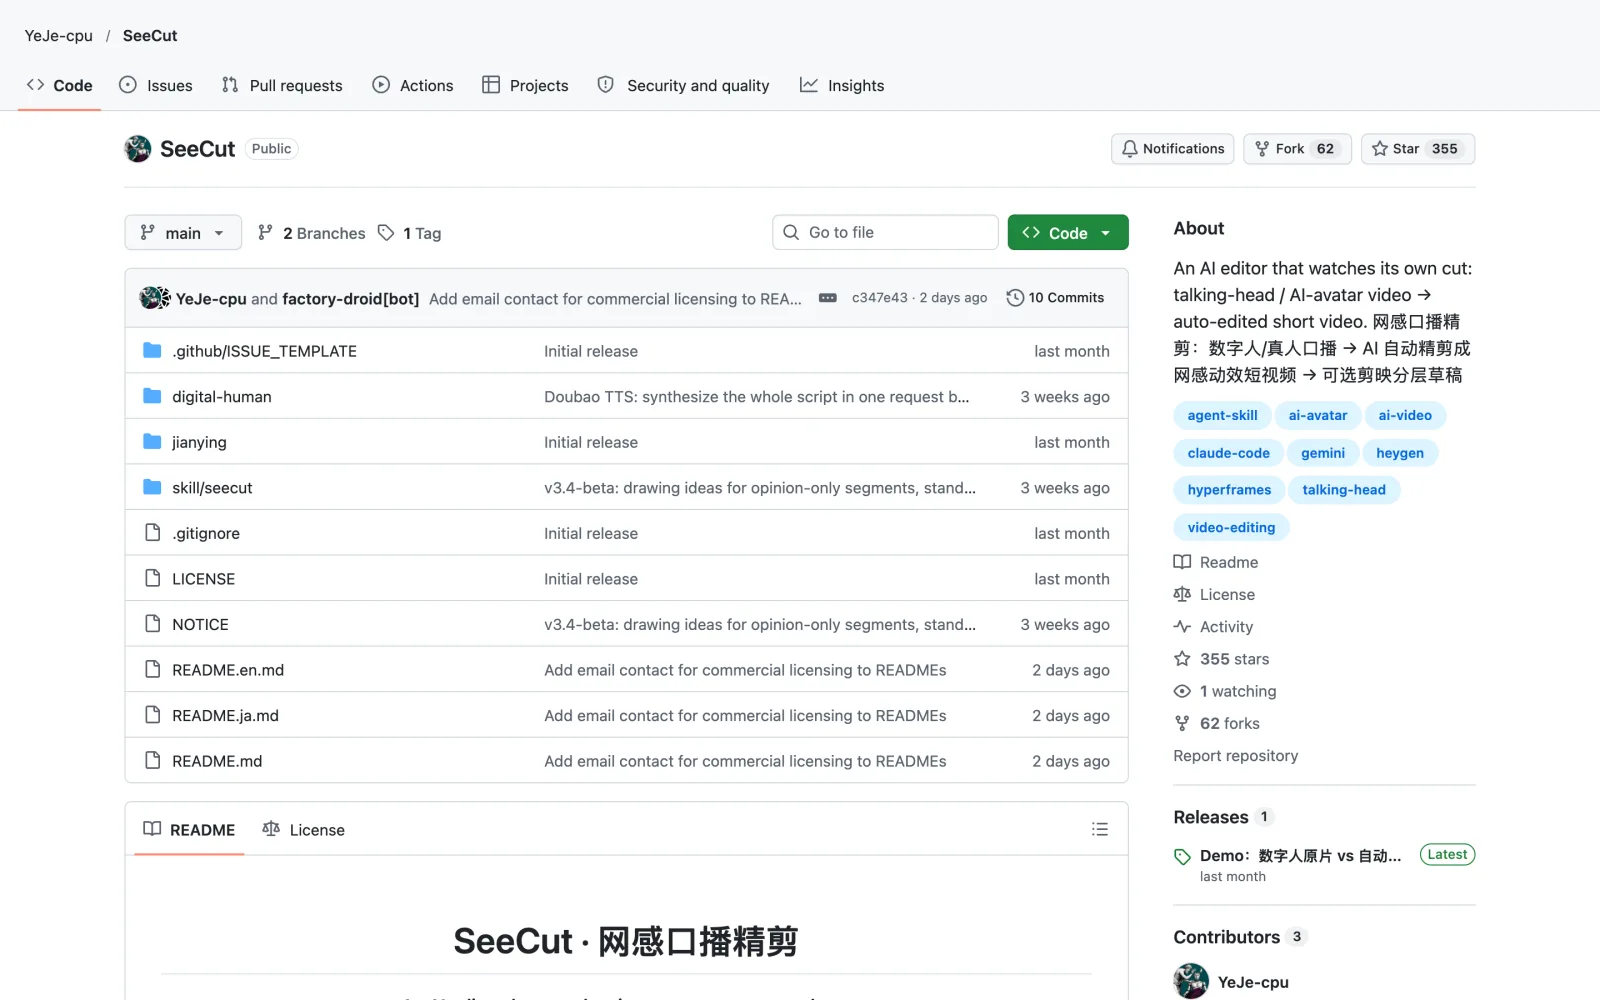The height and width of the screenshot is (1000, 1600).
Task: Switch to the Issues tab
Action: [156, 85]
